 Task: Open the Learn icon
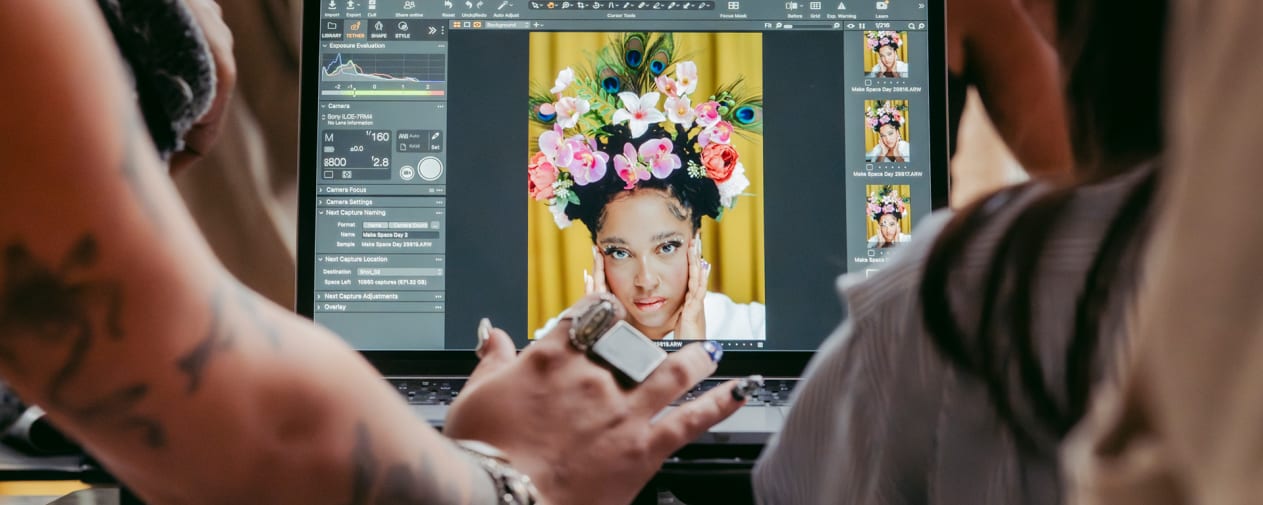(x=883, y=6)
